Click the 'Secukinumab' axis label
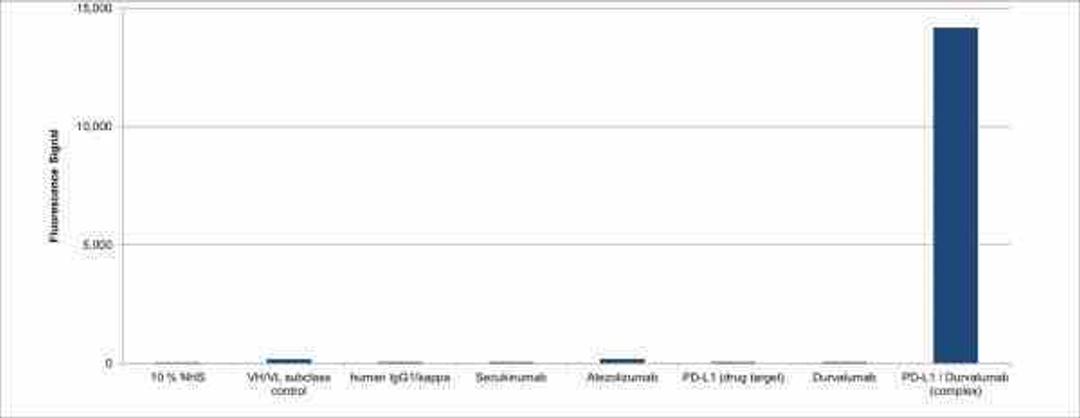1080x418 pixels. coord(511,378)
